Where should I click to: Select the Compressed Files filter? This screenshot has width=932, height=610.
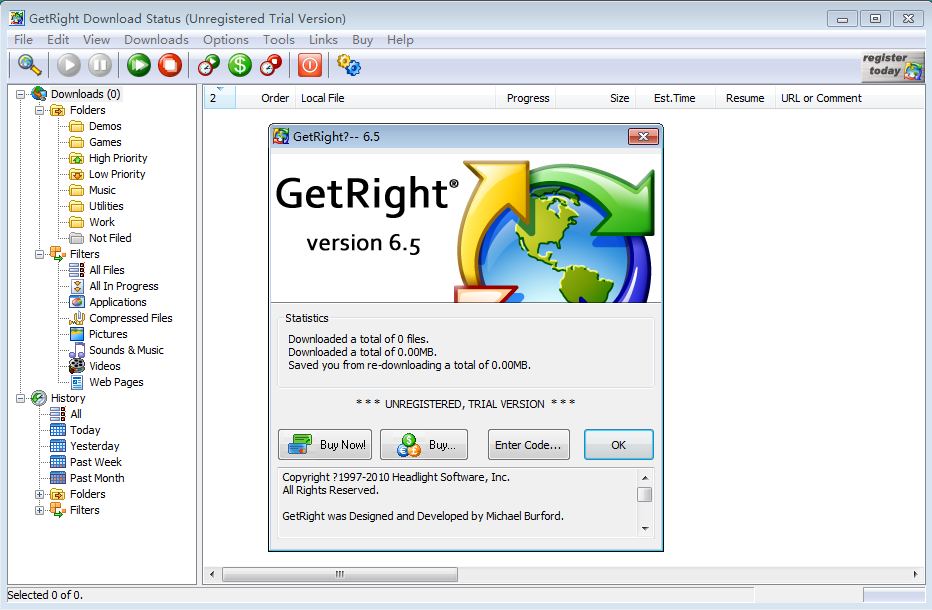[131, 319]
